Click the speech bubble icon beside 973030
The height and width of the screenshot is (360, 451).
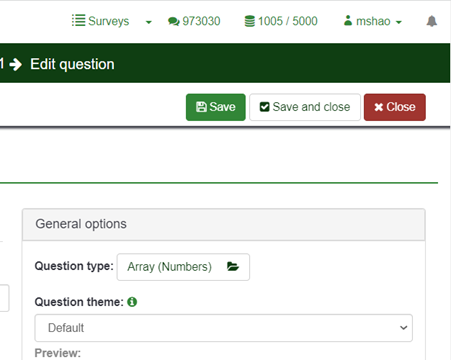point(173,22)
